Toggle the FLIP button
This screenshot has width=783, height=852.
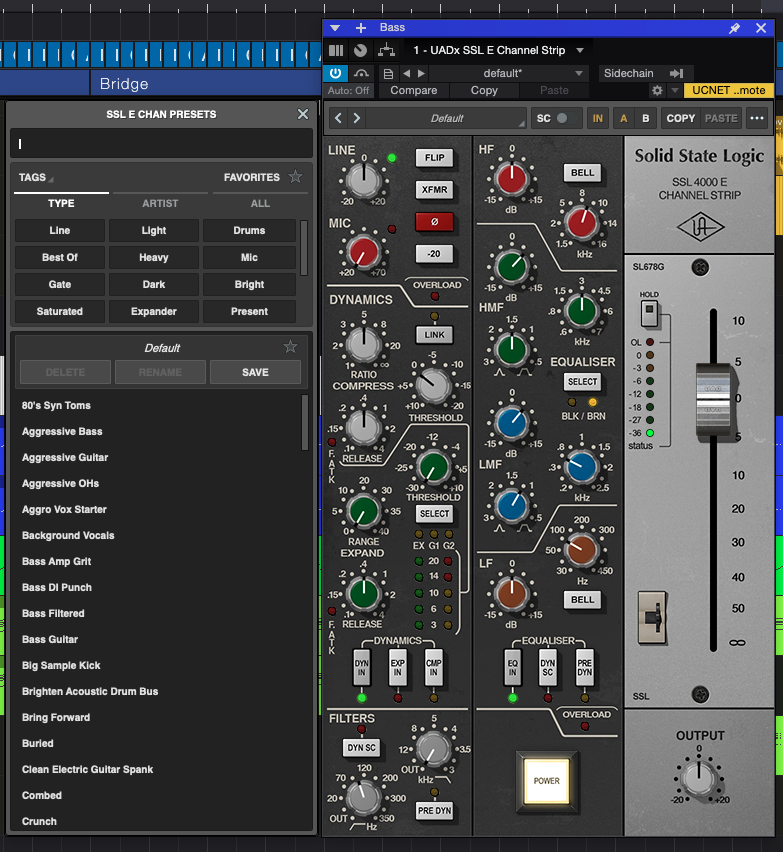tap(434, 158)
